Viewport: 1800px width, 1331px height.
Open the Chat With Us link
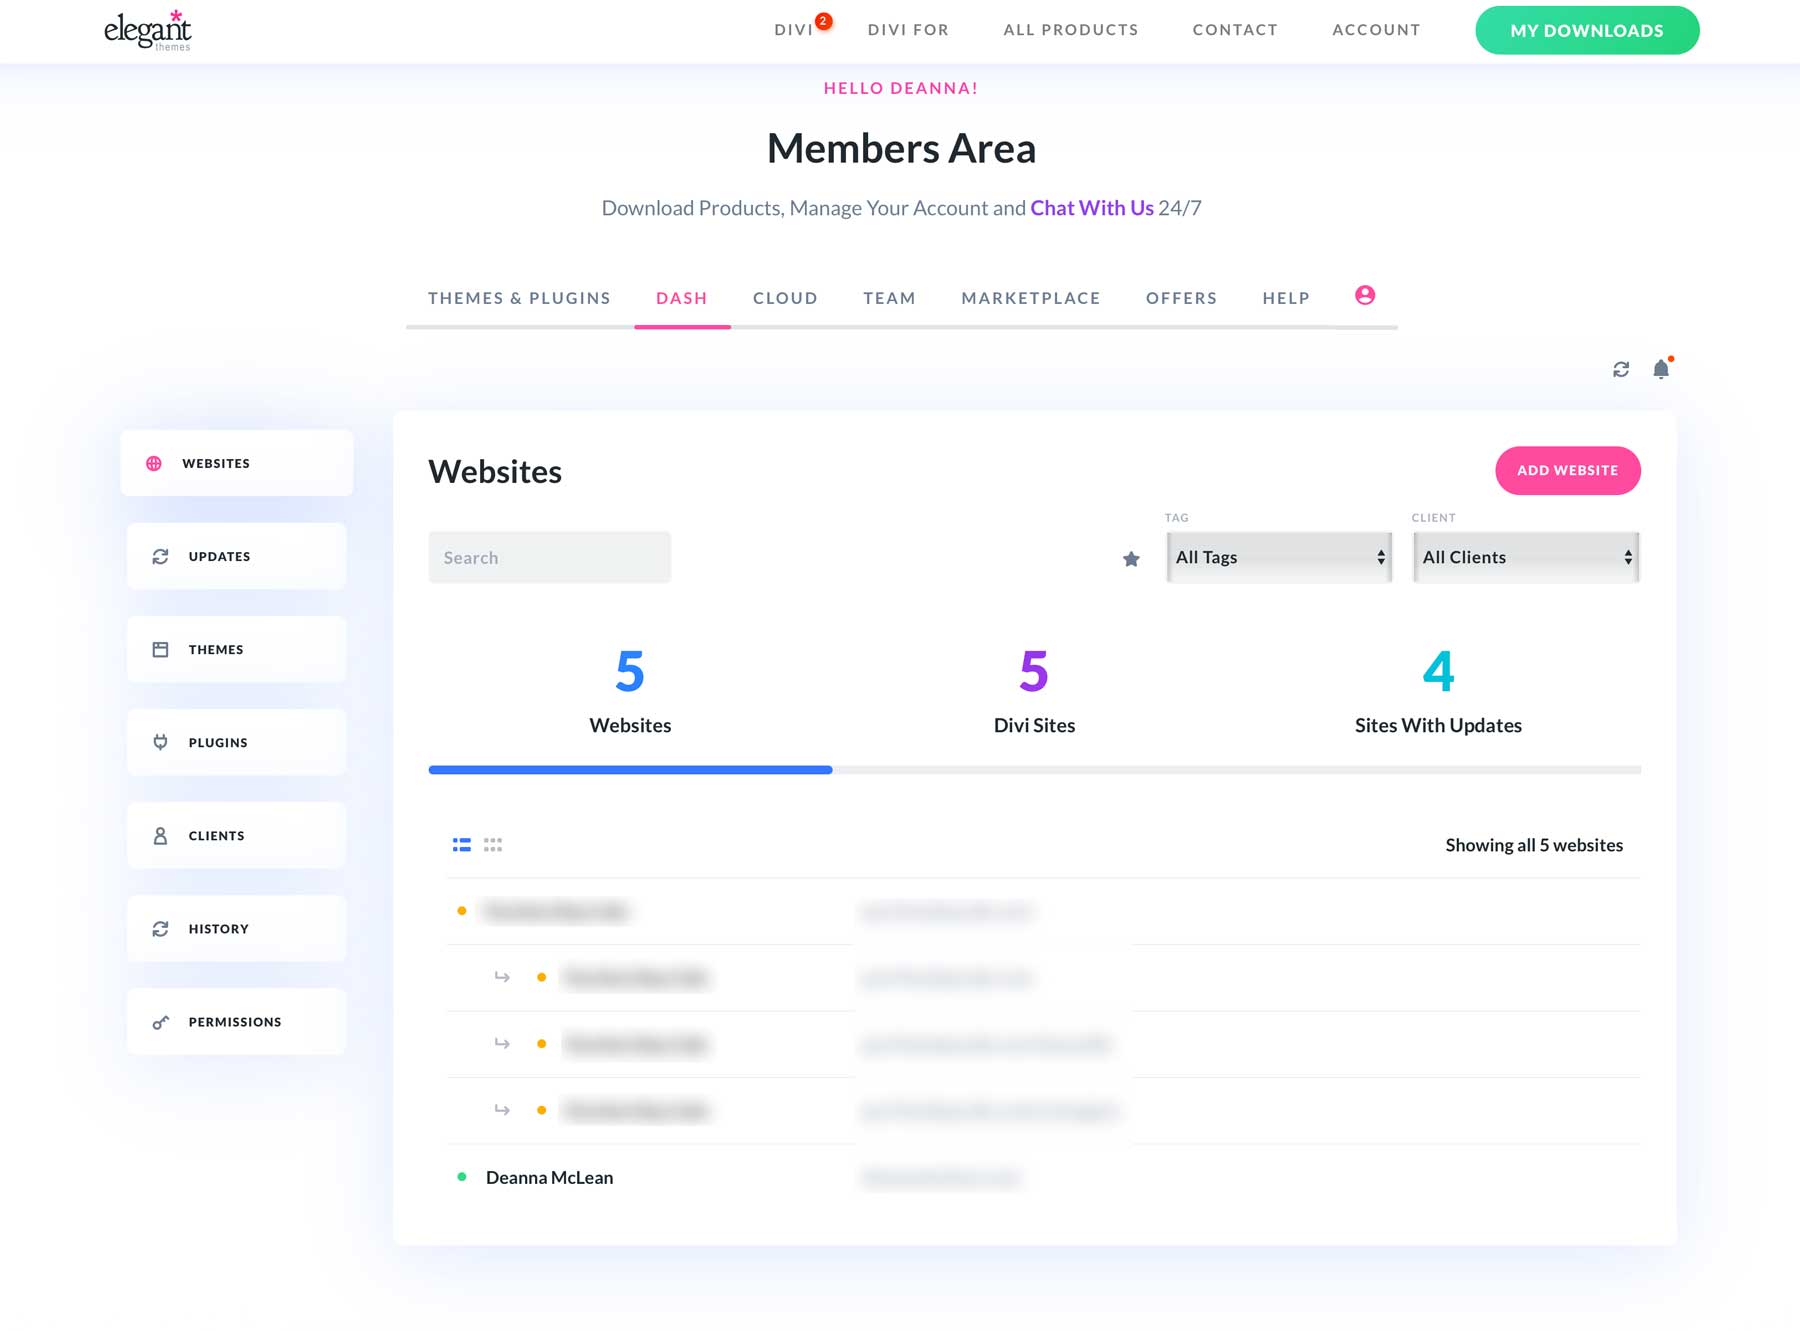point(1091,208)
